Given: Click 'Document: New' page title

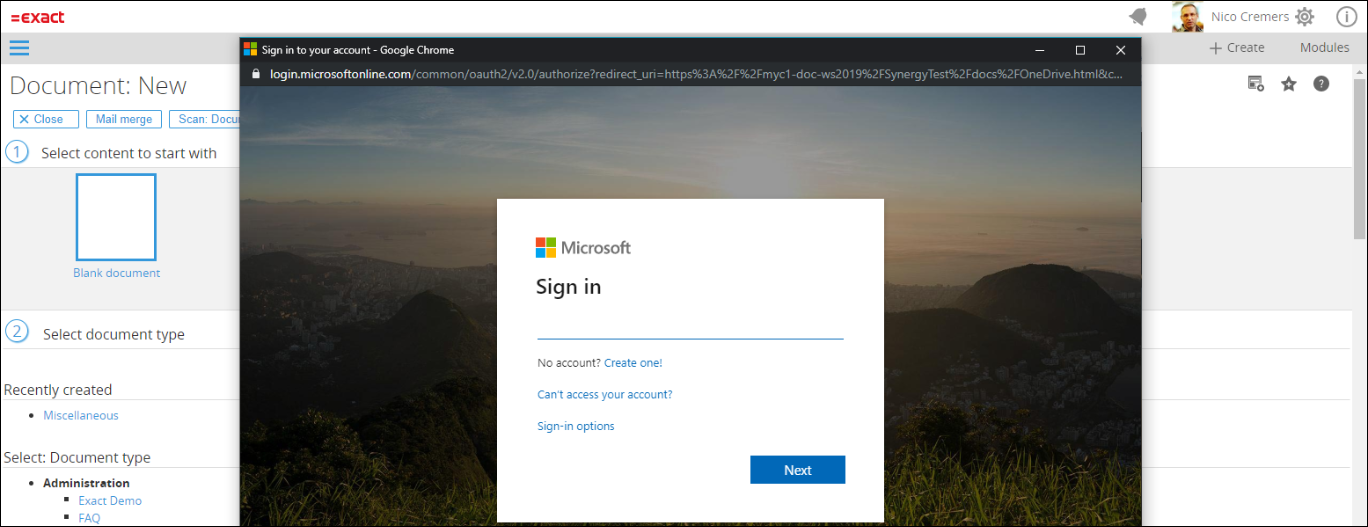Looking at the screenshot, I should (x=98, y=86).
